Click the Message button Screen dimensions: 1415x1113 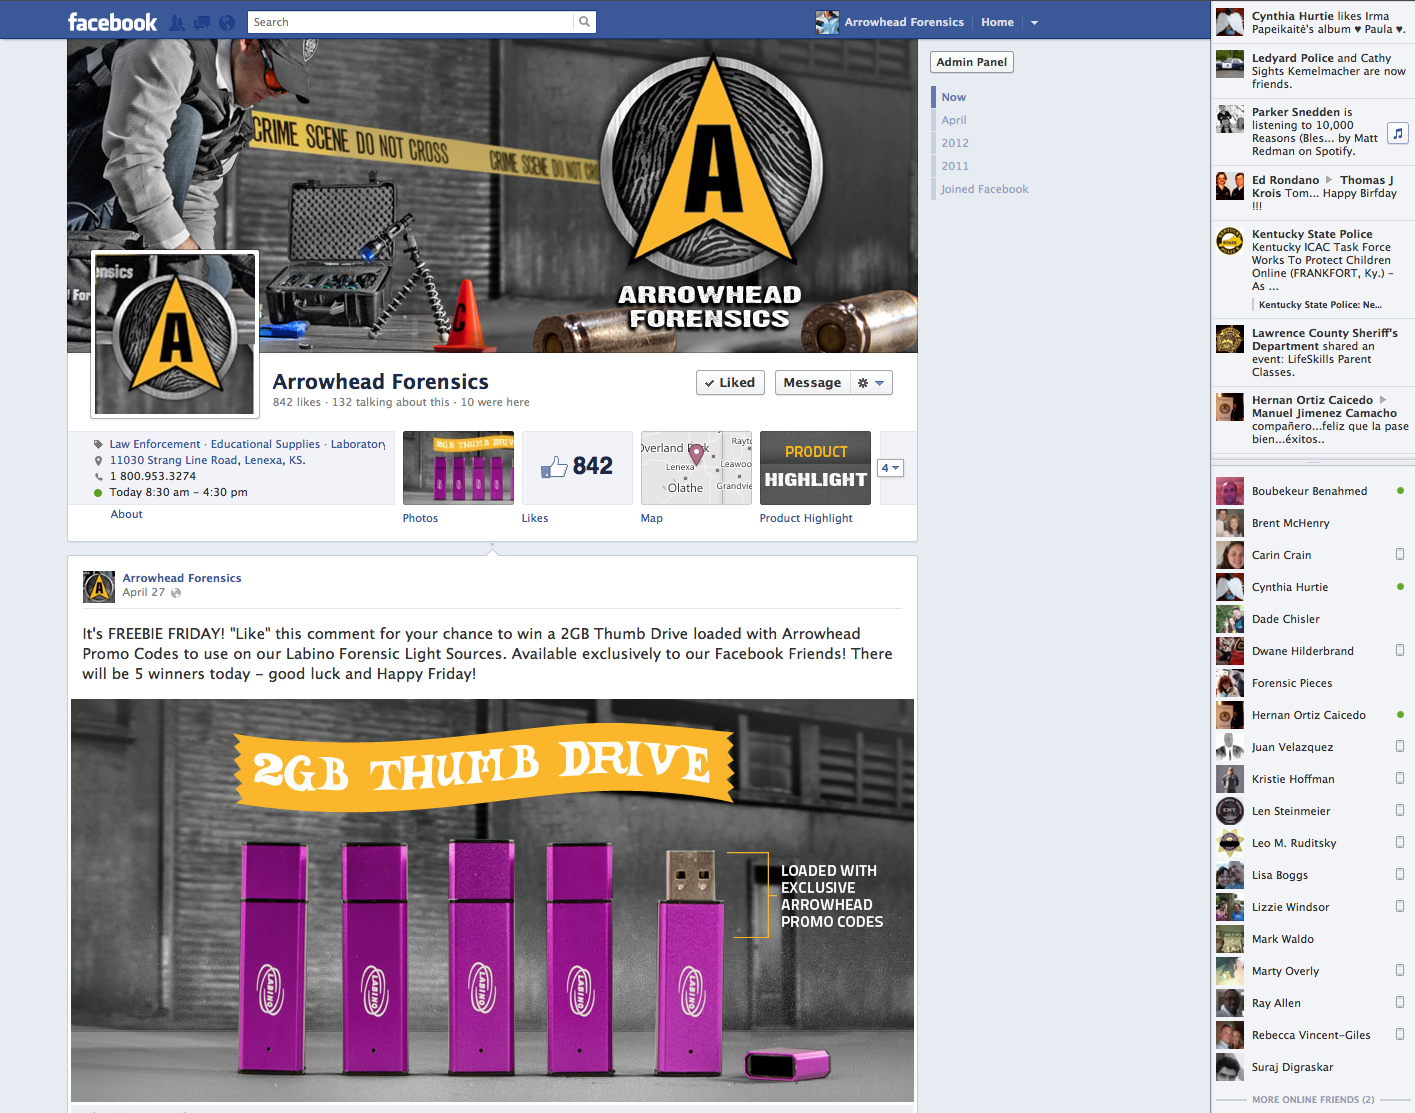(812, 383)
